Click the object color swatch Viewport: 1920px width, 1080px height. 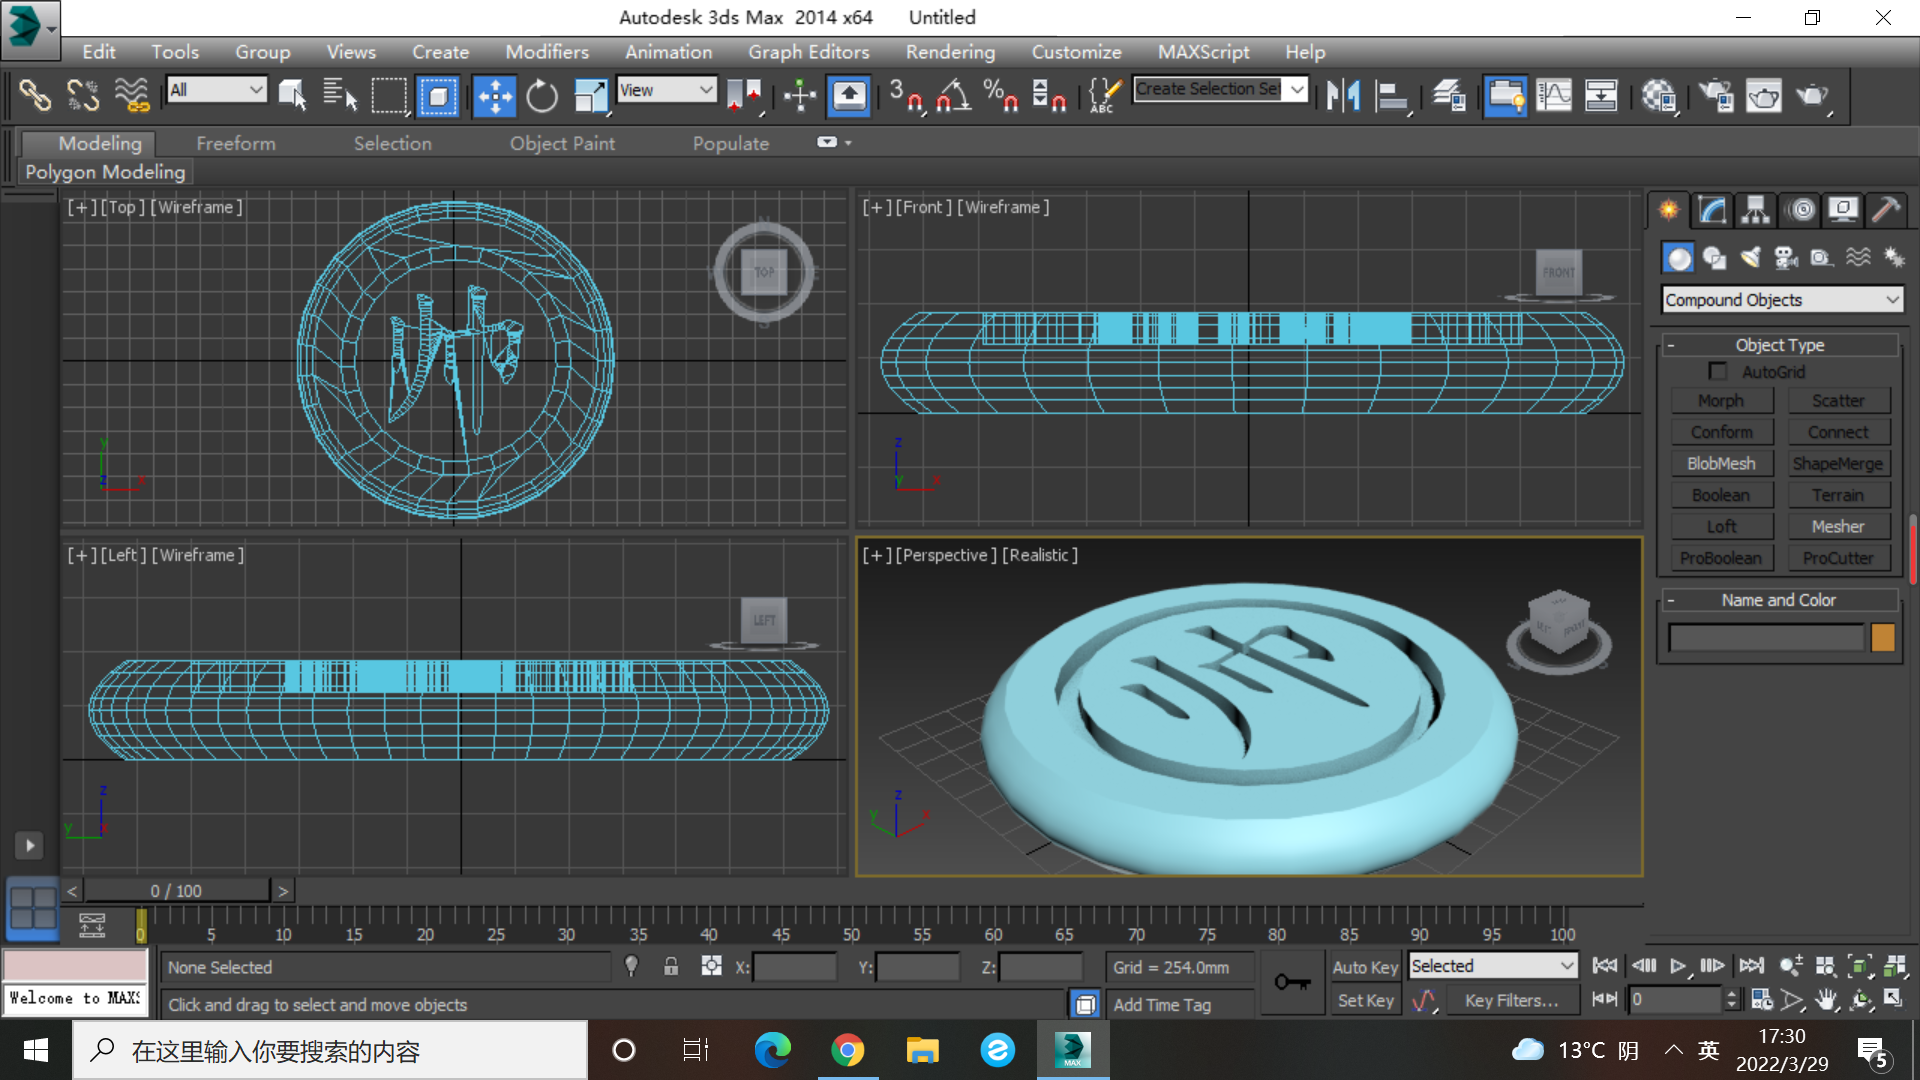tap(1883, 637)
